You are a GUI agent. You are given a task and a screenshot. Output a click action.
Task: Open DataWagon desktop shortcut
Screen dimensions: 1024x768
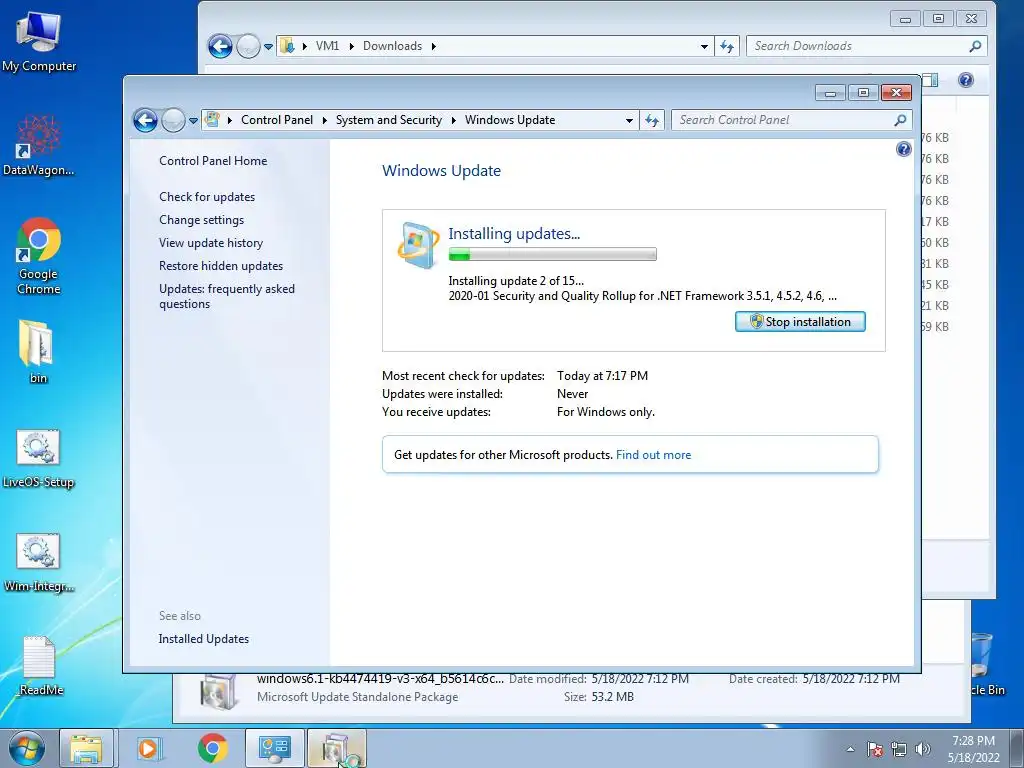39,146
